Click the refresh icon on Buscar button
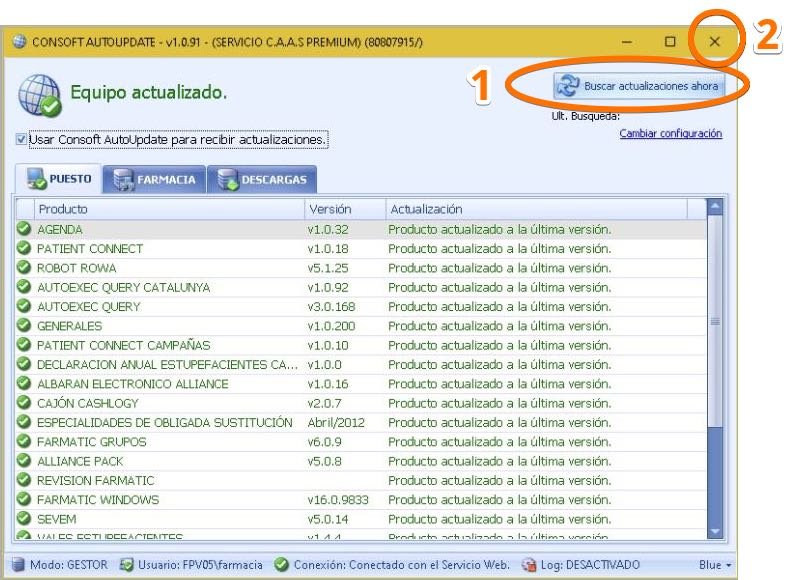The width and height of the screenshot is (789, 580). pos(568,86)
